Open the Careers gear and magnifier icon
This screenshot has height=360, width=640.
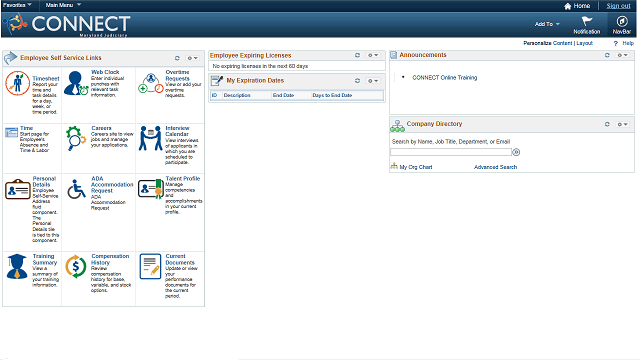76,138
